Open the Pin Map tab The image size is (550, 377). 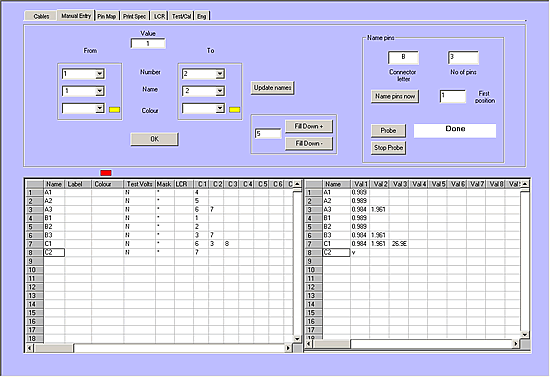click(x=107, y=16)
